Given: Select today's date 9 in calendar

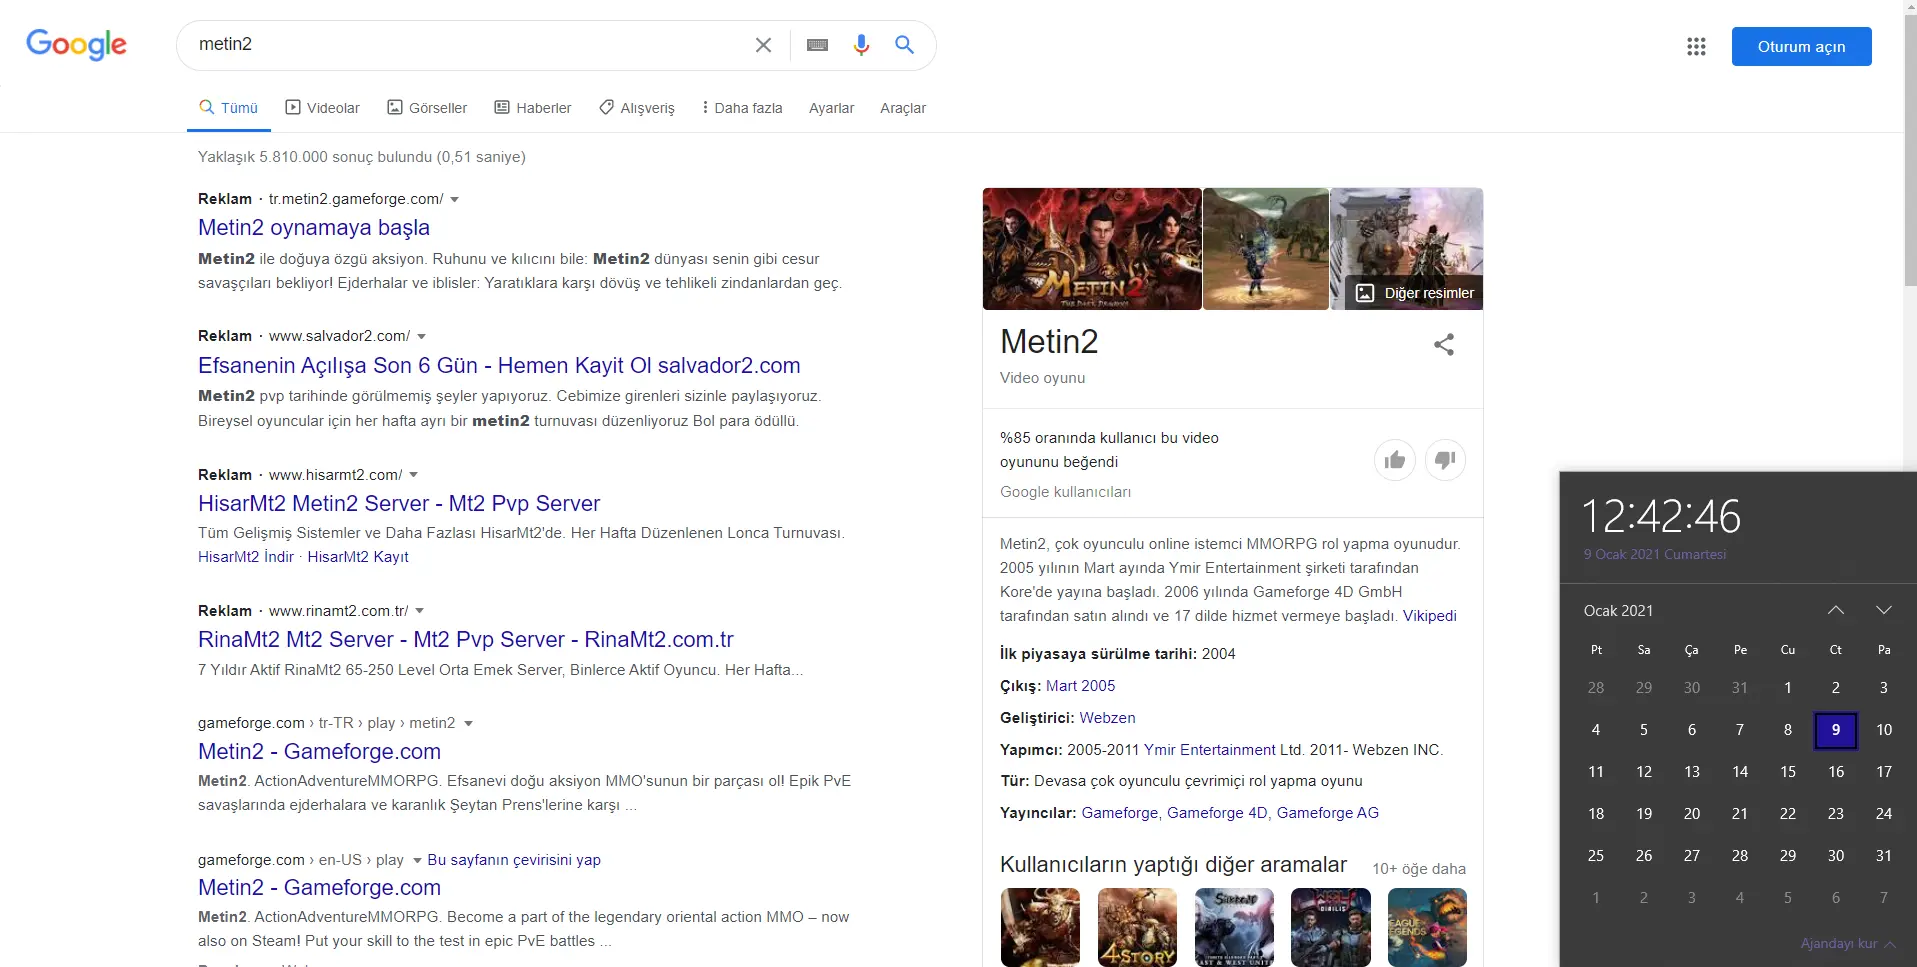Looking at the screenshot, I should [1836, 730].
